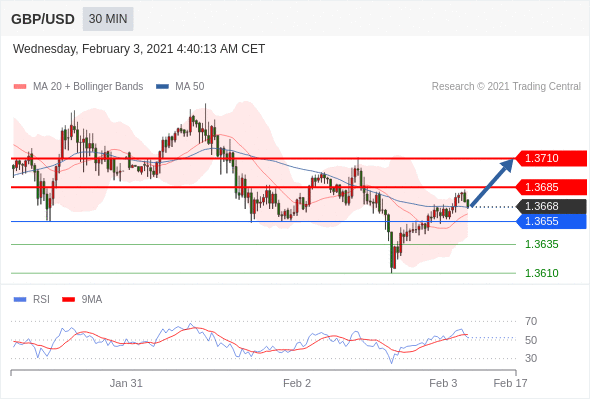The height and width of the screenshot is (400, 590).
Task: Click the blue MA 50 legend swatch
Action: coord(163,87)
